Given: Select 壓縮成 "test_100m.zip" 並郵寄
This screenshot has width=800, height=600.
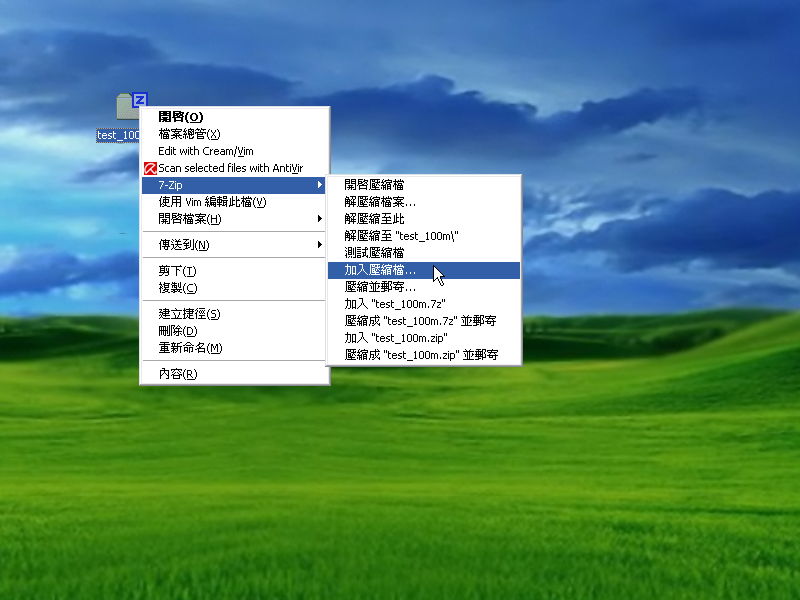Looking at the screenshot, I should pyautogui.click(x=424, y=355).
